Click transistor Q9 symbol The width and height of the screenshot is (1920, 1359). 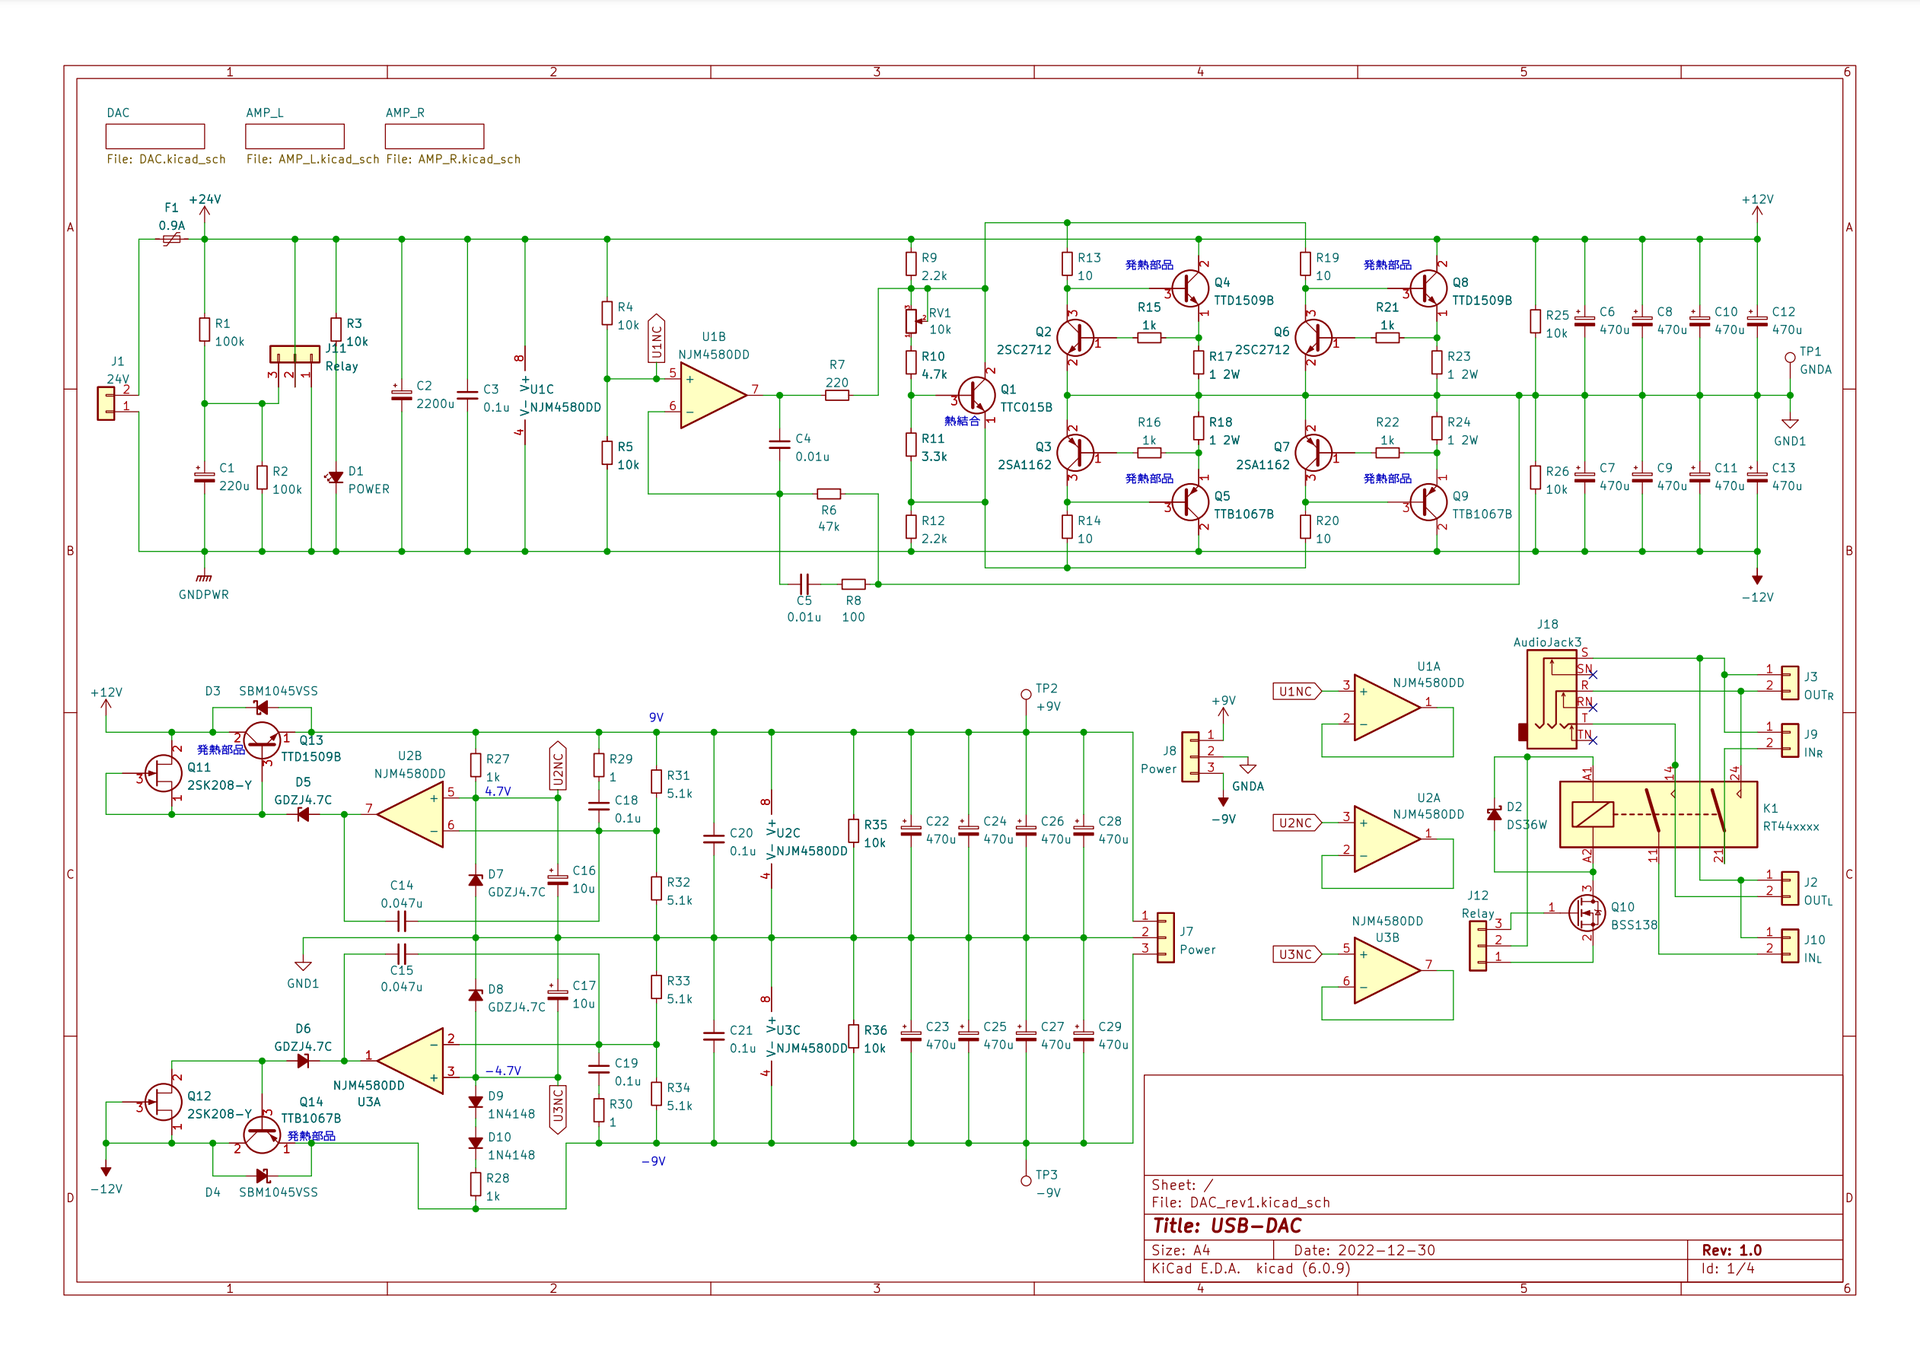coord(1429,502)
